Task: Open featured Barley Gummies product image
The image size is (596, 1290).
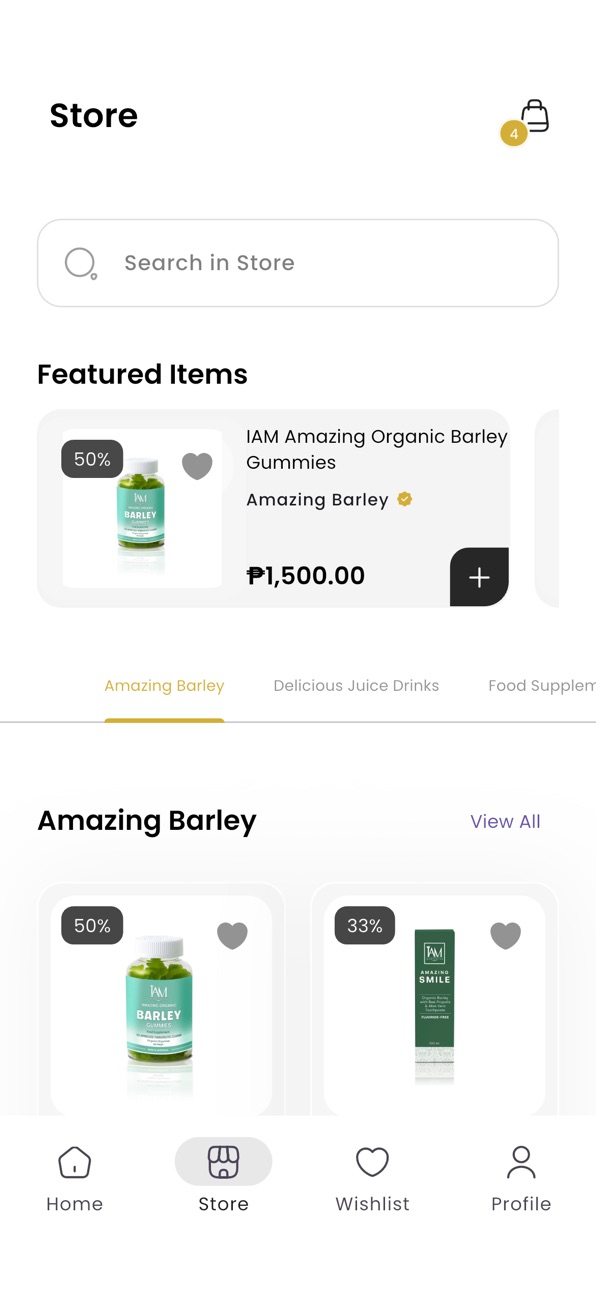Action: 142,508
